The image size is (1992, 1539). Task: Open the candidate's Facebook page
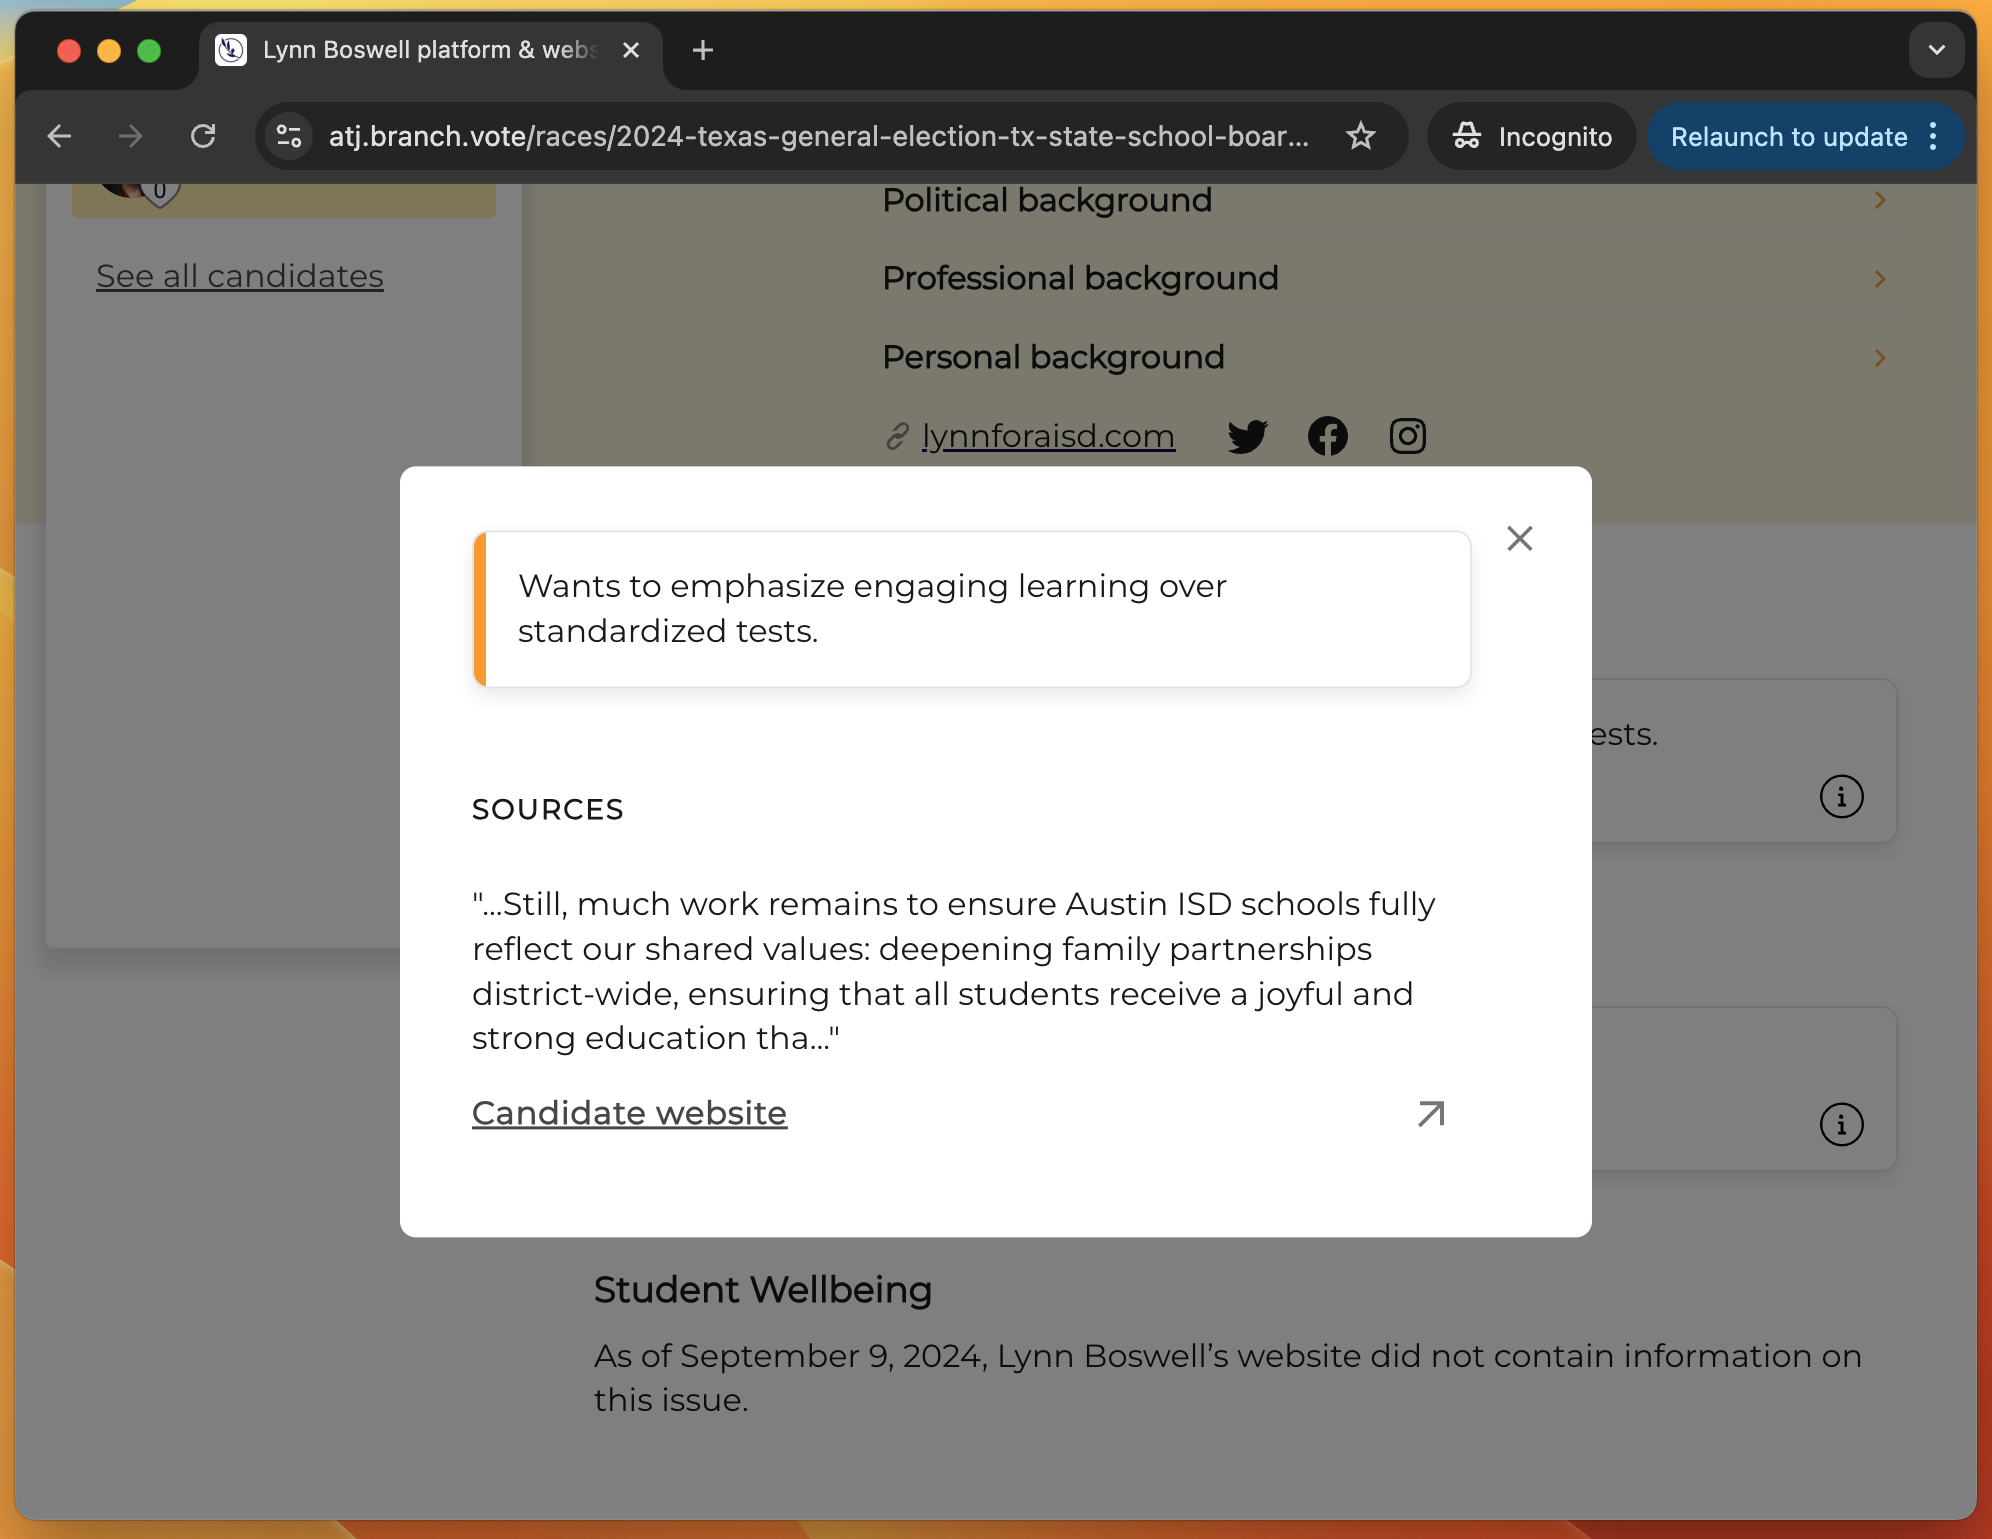click(1327, 436)
